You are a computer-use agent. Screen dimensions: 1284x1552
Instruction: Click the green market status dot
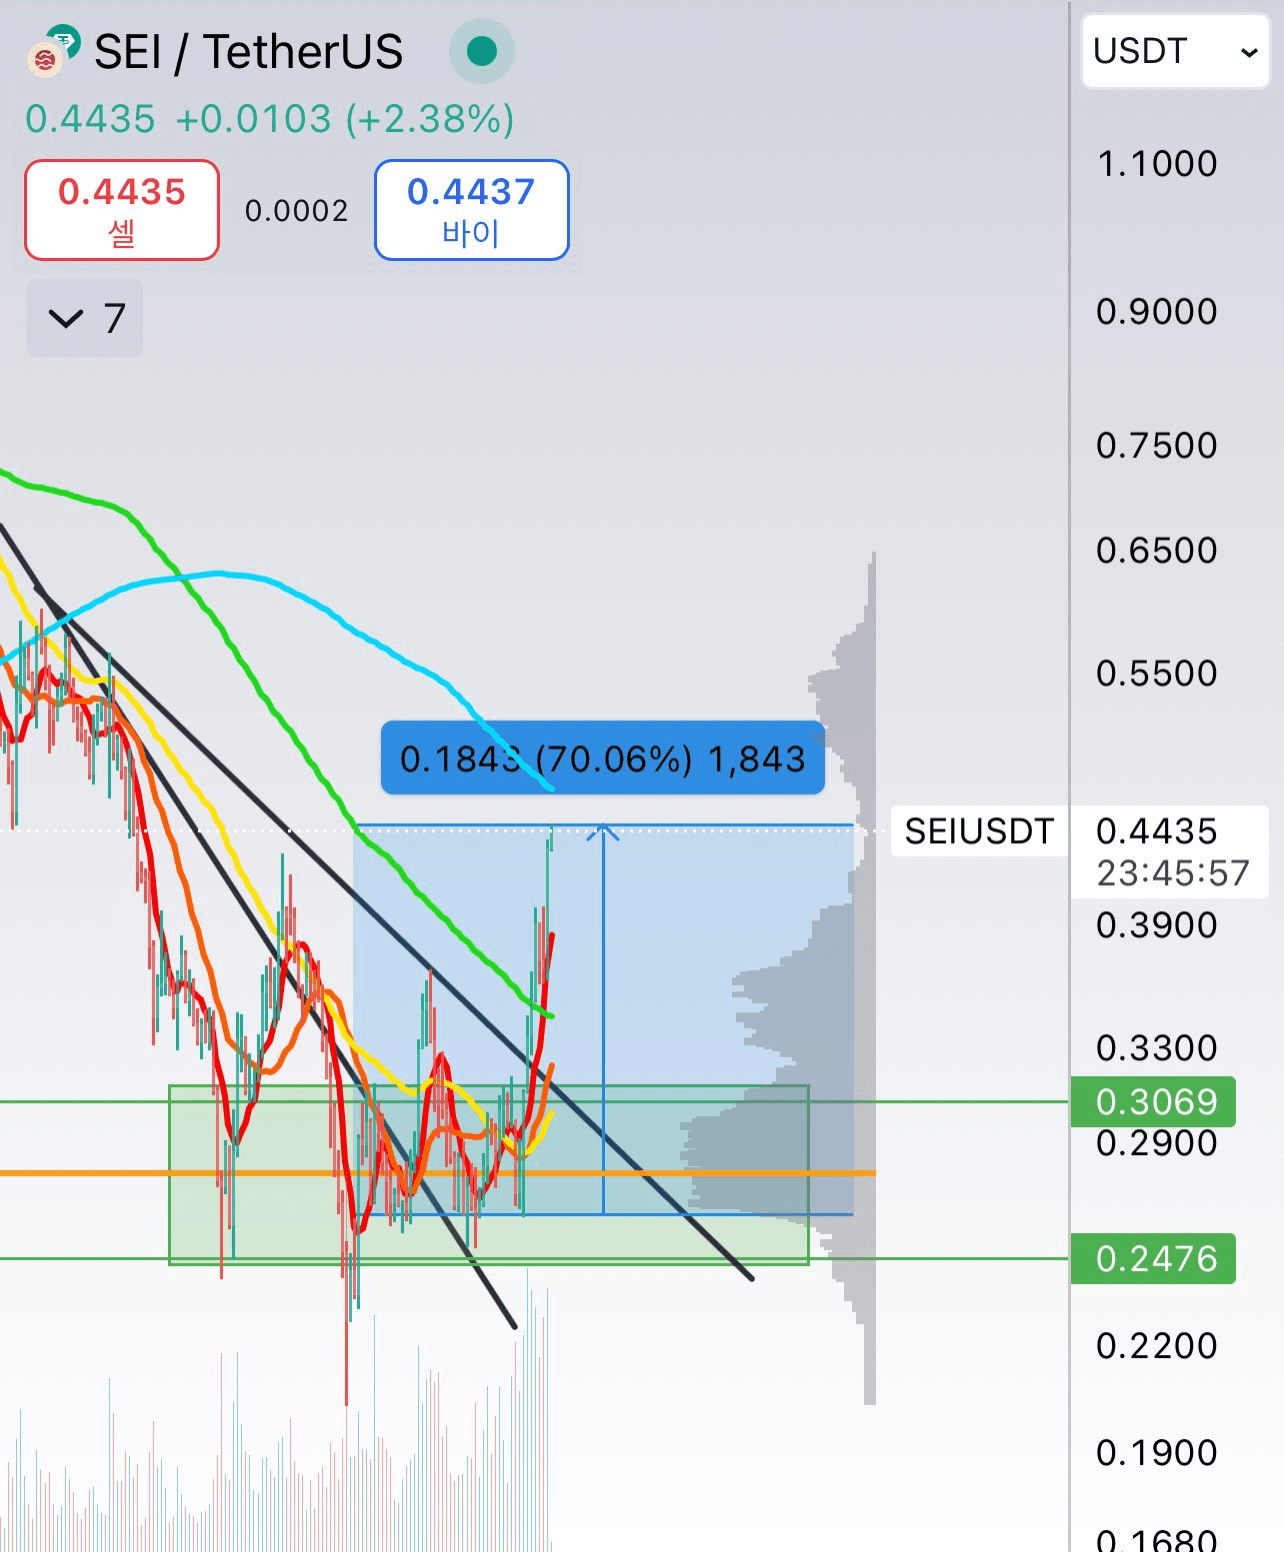[482, 51]
